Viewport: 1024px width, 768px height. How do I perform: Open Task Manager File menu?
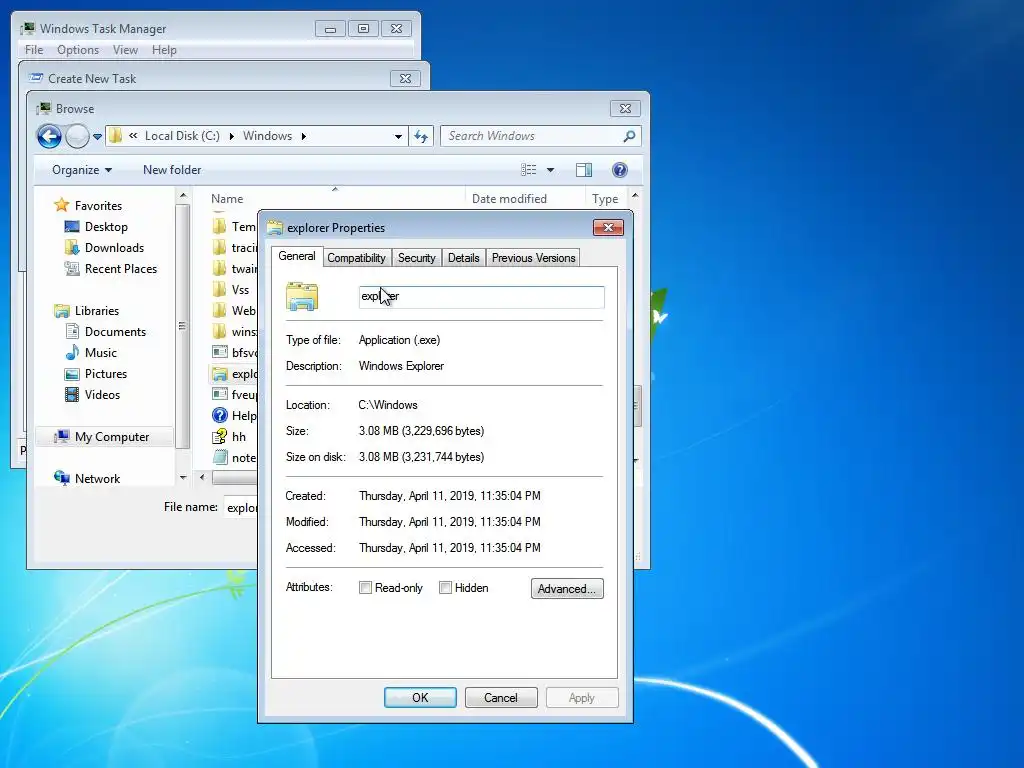click(x=34, y=50)
